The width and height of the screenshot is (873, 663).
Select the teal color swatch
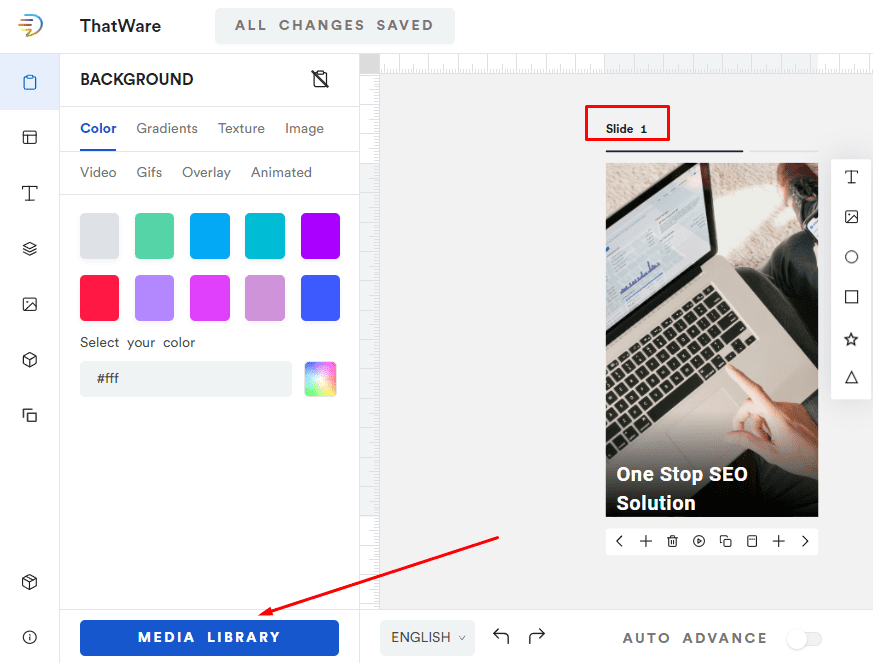click(x=265, y=236)
